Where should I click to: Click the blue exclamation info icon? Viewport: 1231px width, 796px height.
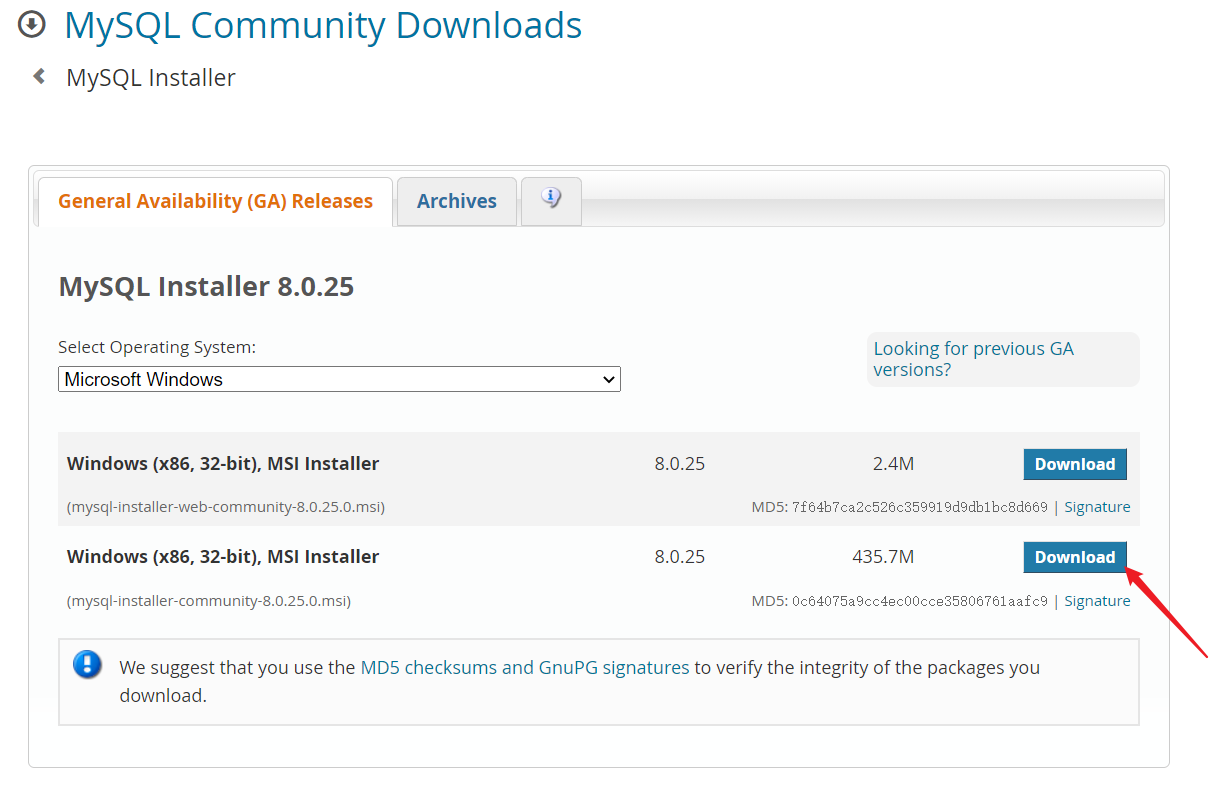click(88, 664)
